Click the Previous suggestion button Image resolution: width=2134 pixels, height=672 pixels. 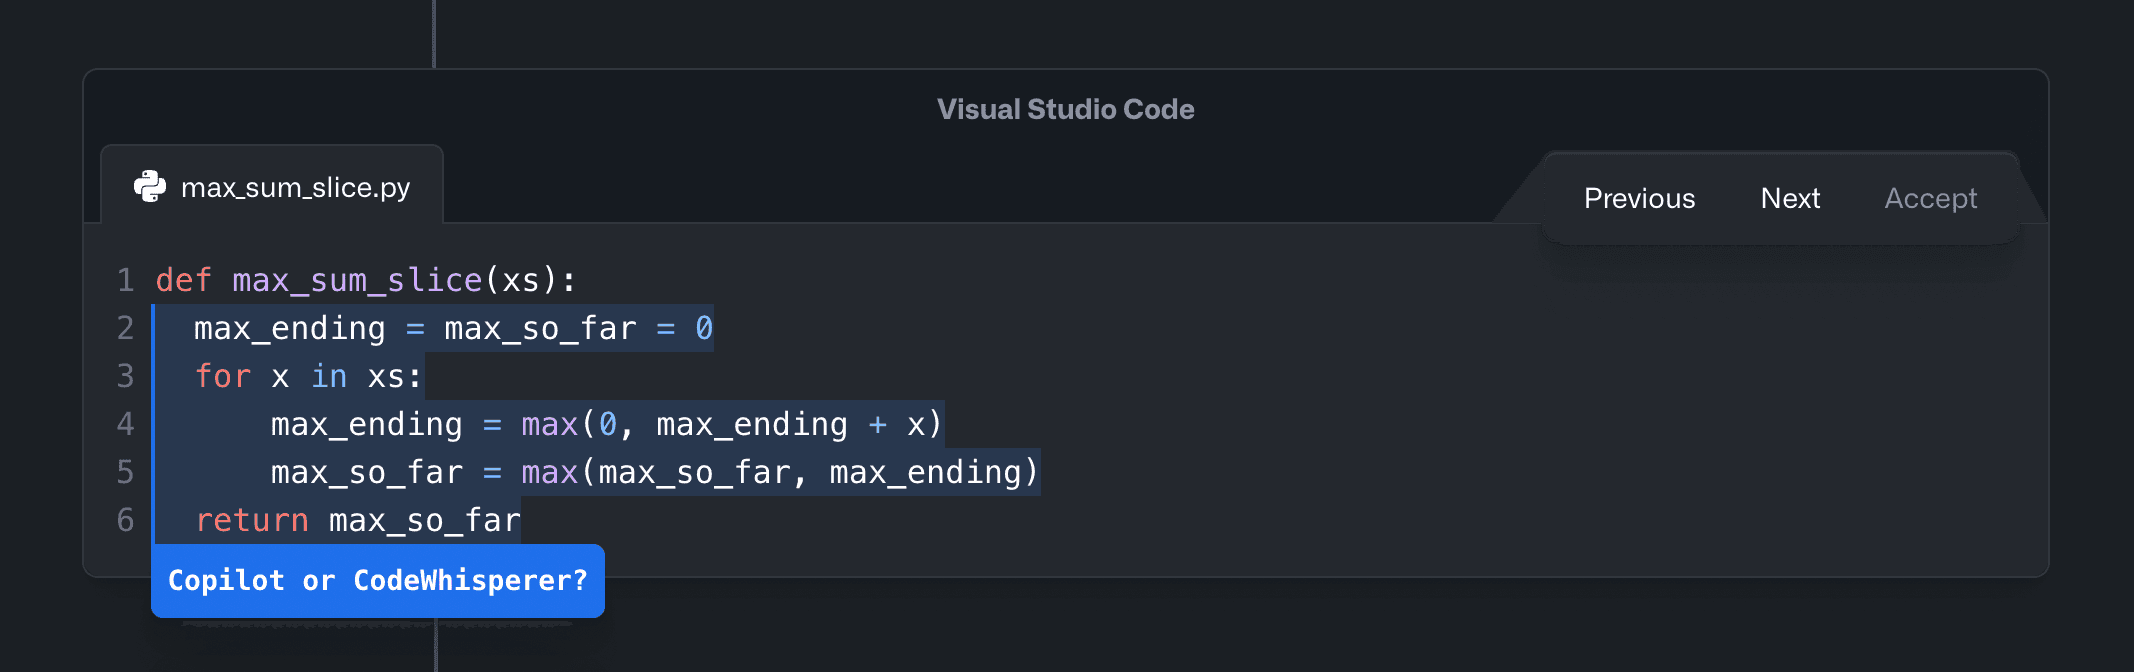click(x=1639, y=198)
